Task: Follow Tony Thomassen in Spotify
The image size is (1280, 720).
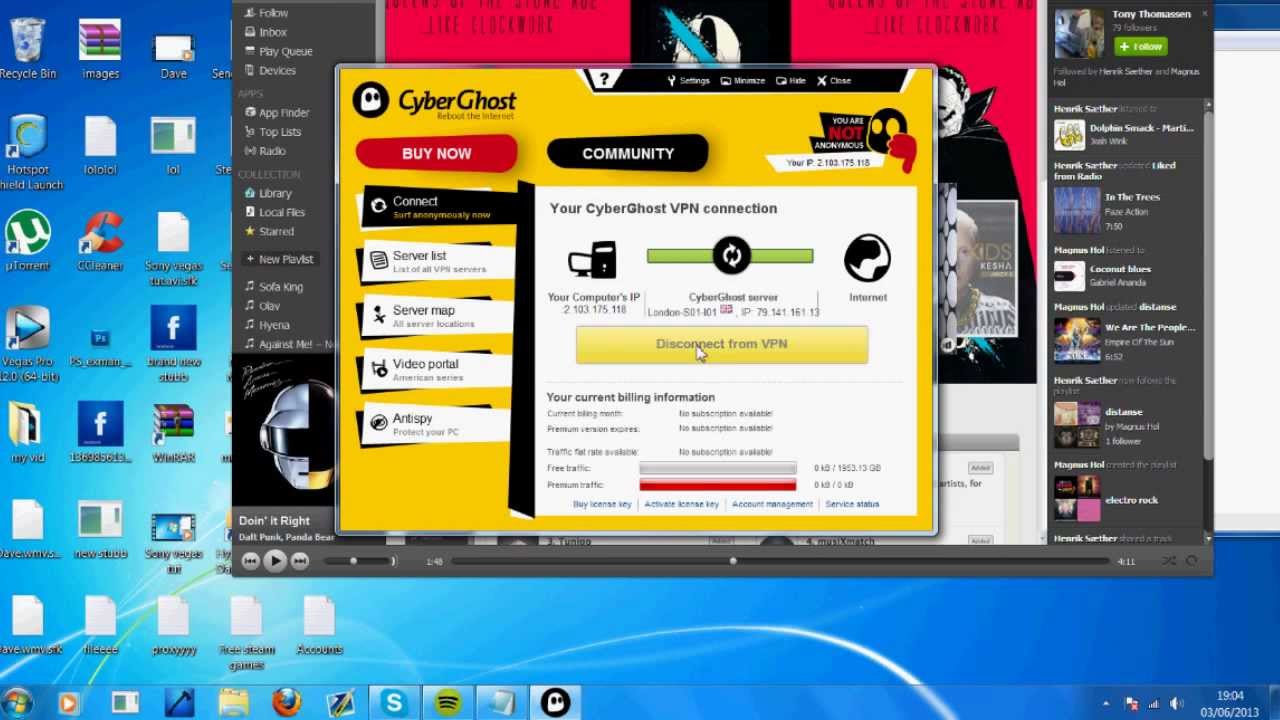Action: point(1141,46)
